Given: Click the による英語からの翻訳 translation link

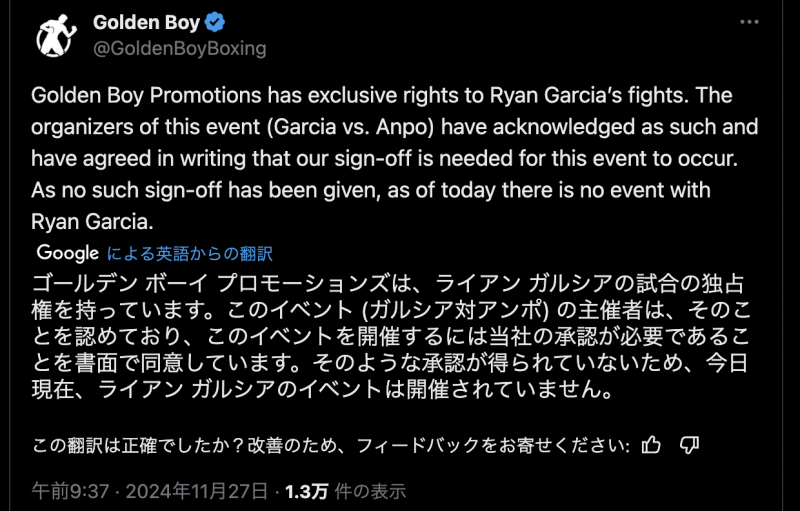Looking at the screenshot, I should click(190, 254).
